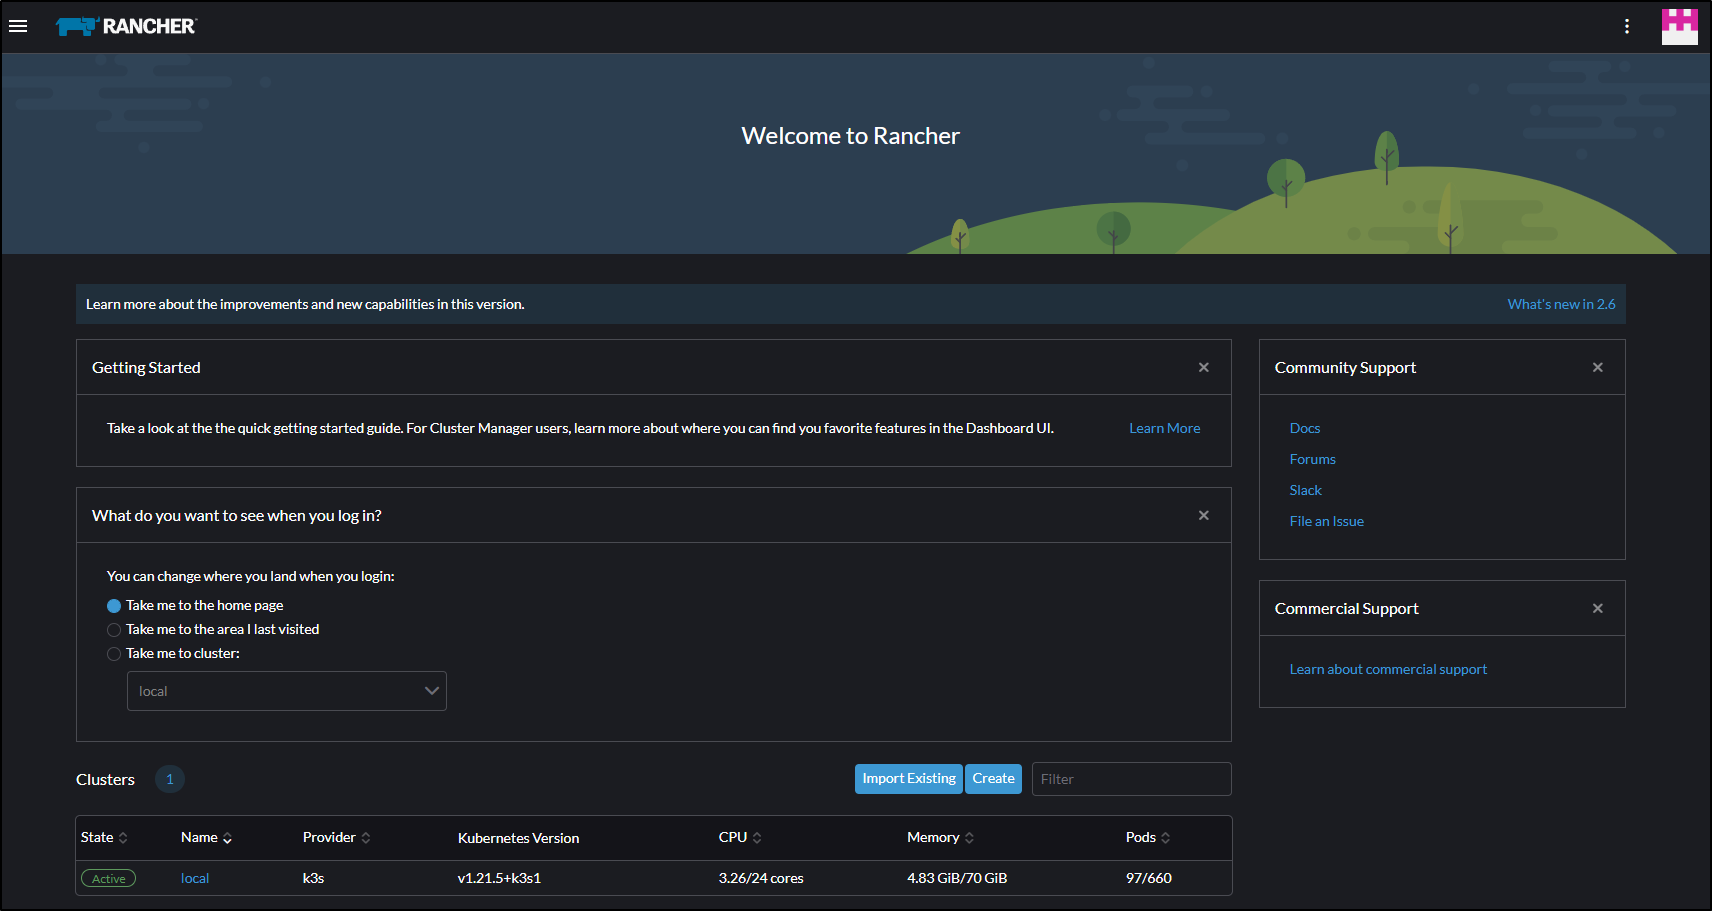Click the Rancher logo

coord(126,26)
